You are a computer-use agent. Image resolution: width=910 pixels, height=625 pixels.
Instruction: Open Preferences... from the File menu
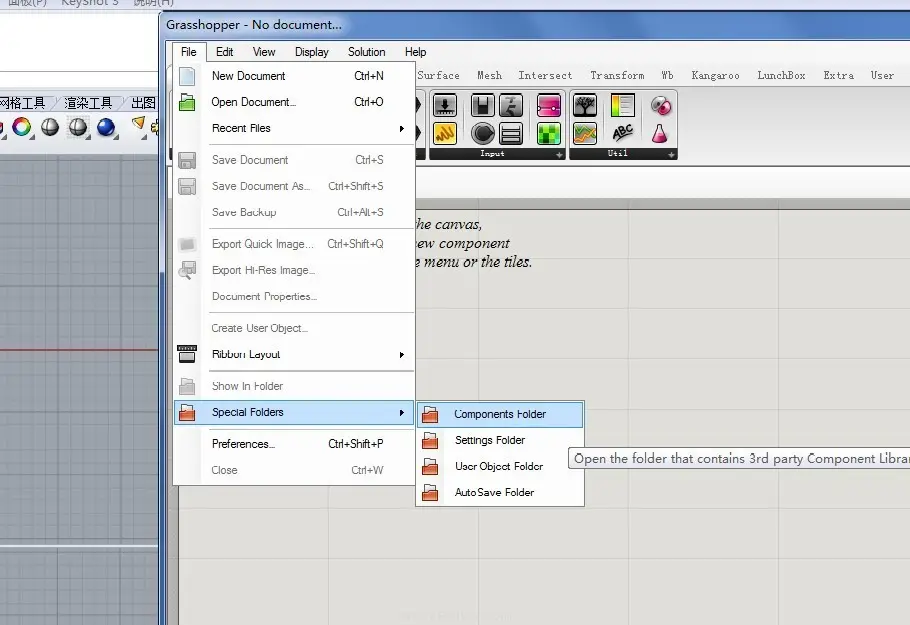294,444
